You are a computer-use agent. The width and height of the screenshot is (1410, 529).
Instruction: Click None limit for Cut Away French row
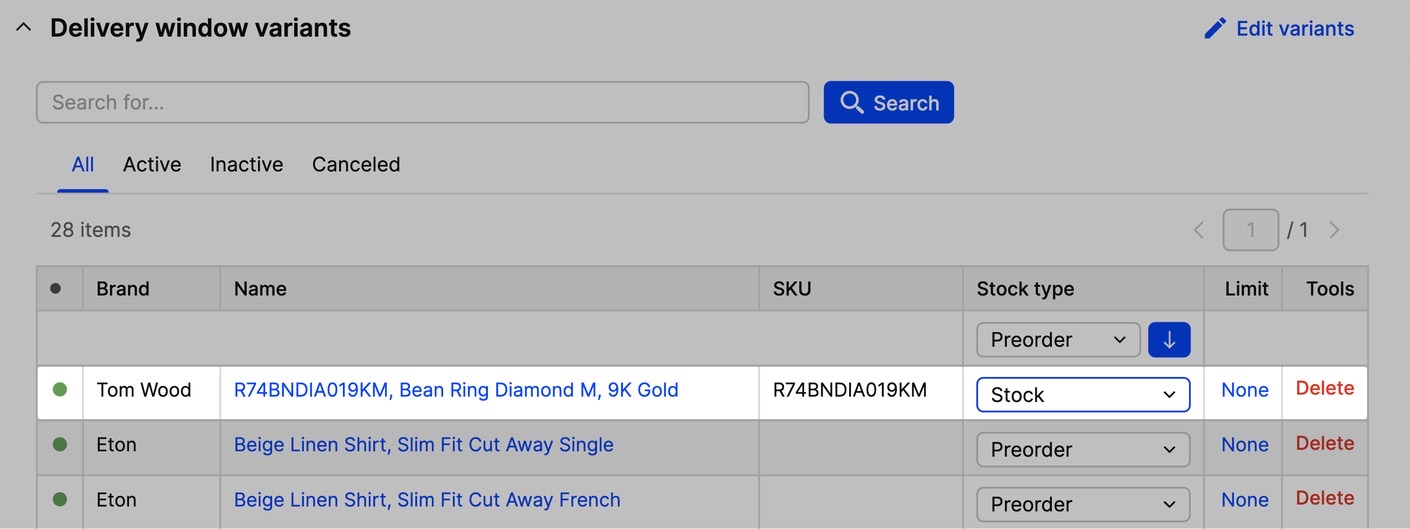click(x=1245, y=499)
